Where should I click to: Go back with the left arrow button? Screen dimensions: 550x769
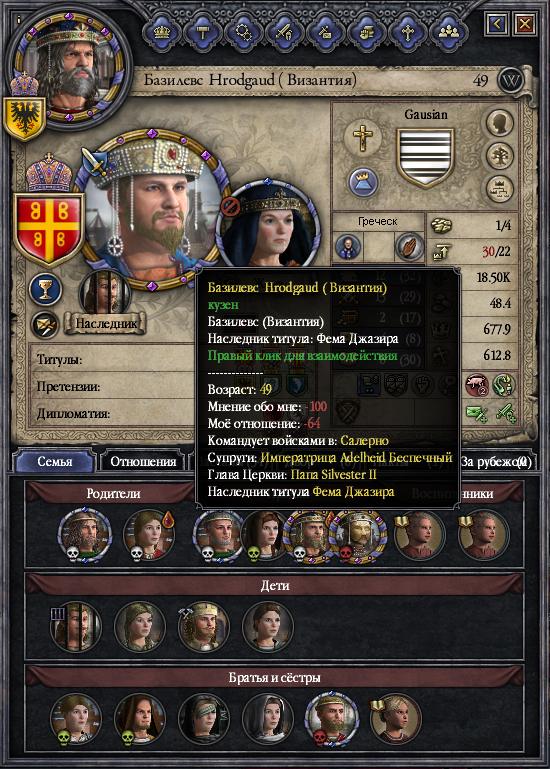pyautogui.click(x=497, y=23)
